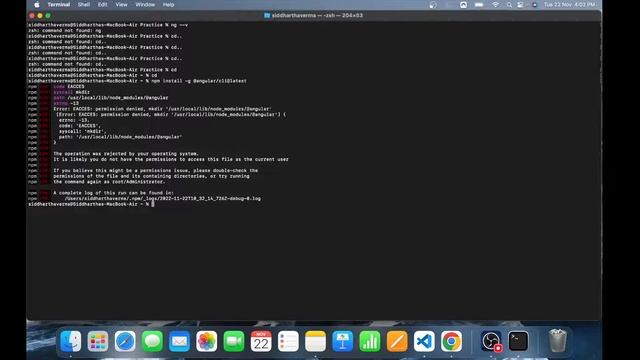
Task: Open the Help menu
Action: [169, 5]
